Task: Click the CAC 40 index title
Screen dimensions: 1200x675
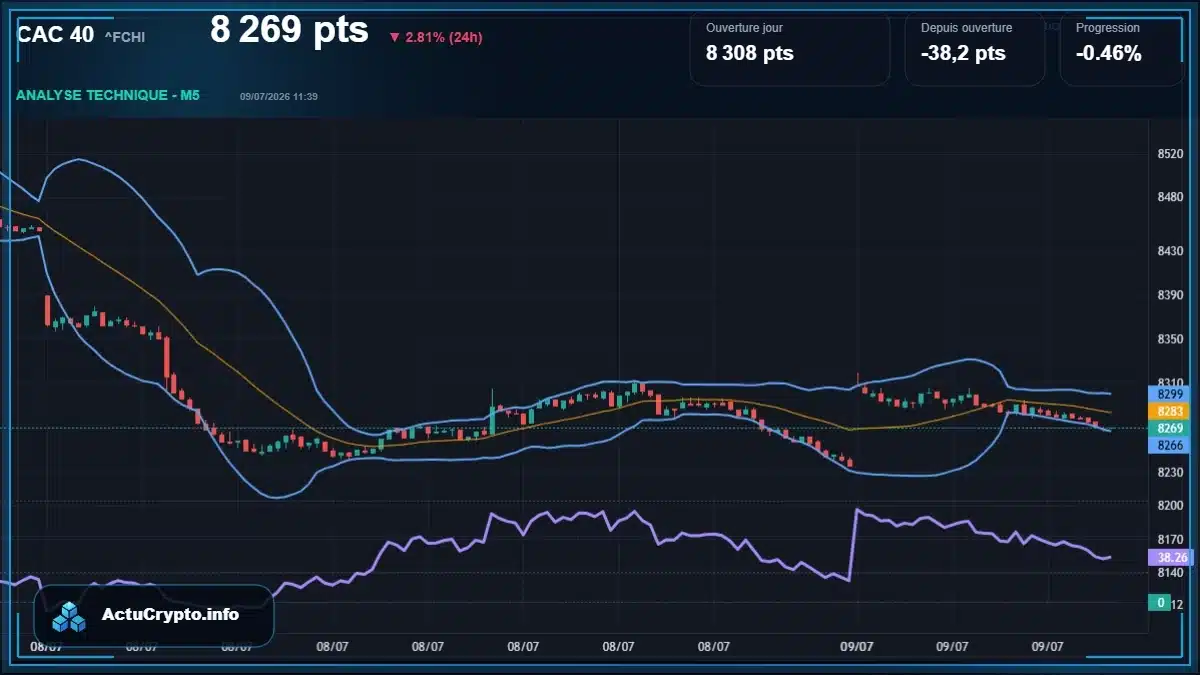Action: (x=56, y=34)
